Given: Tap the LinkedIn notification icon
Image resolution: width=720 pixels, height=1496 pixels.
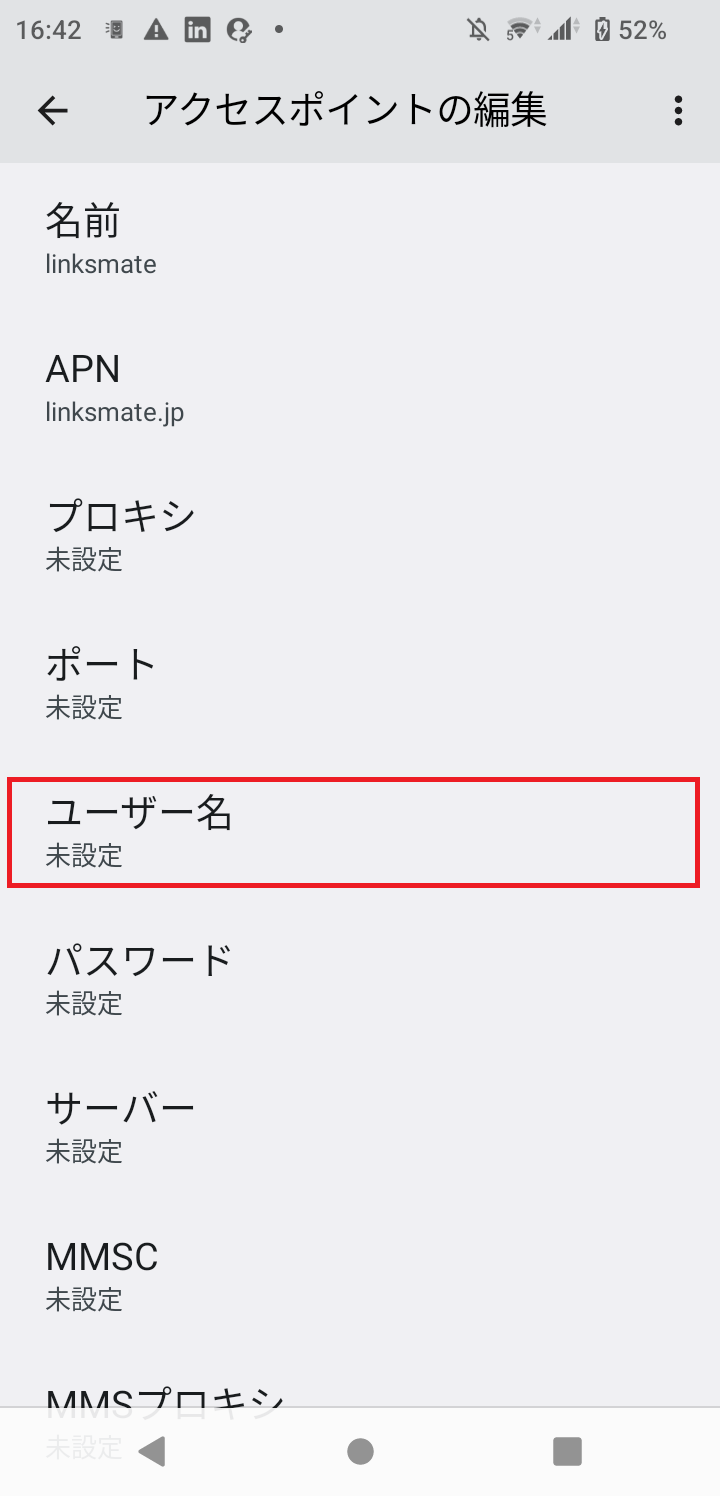Looking at the screenshot, I should [x=198, y=30].
